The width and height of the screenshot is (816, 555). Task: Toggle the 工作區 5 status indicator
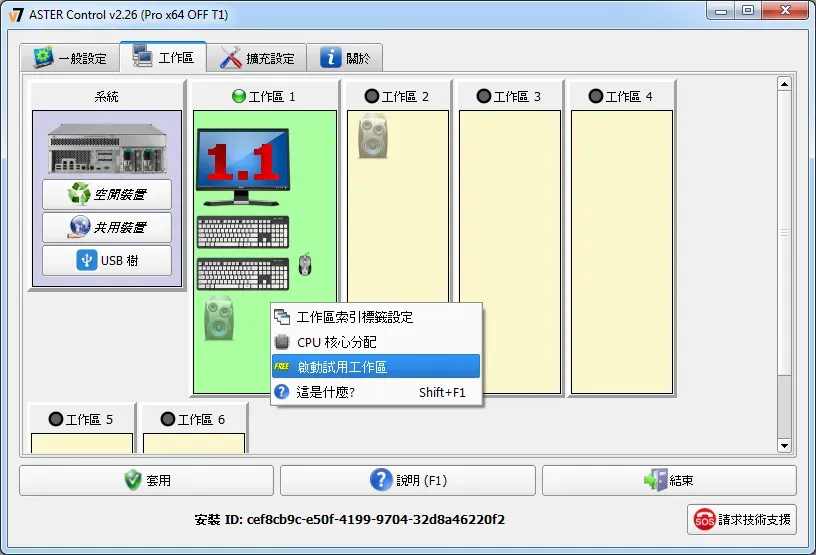[56, 419]
